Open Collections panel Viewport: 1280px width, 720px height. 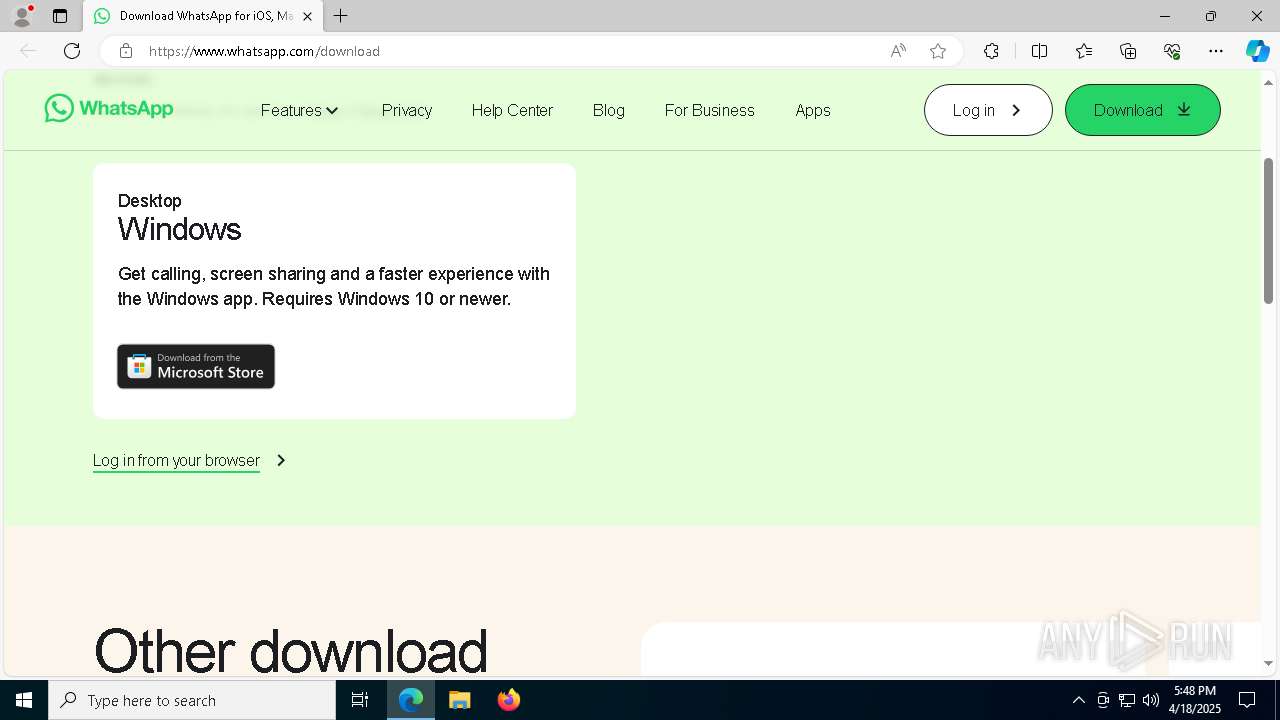click(x=1128, y=51)
